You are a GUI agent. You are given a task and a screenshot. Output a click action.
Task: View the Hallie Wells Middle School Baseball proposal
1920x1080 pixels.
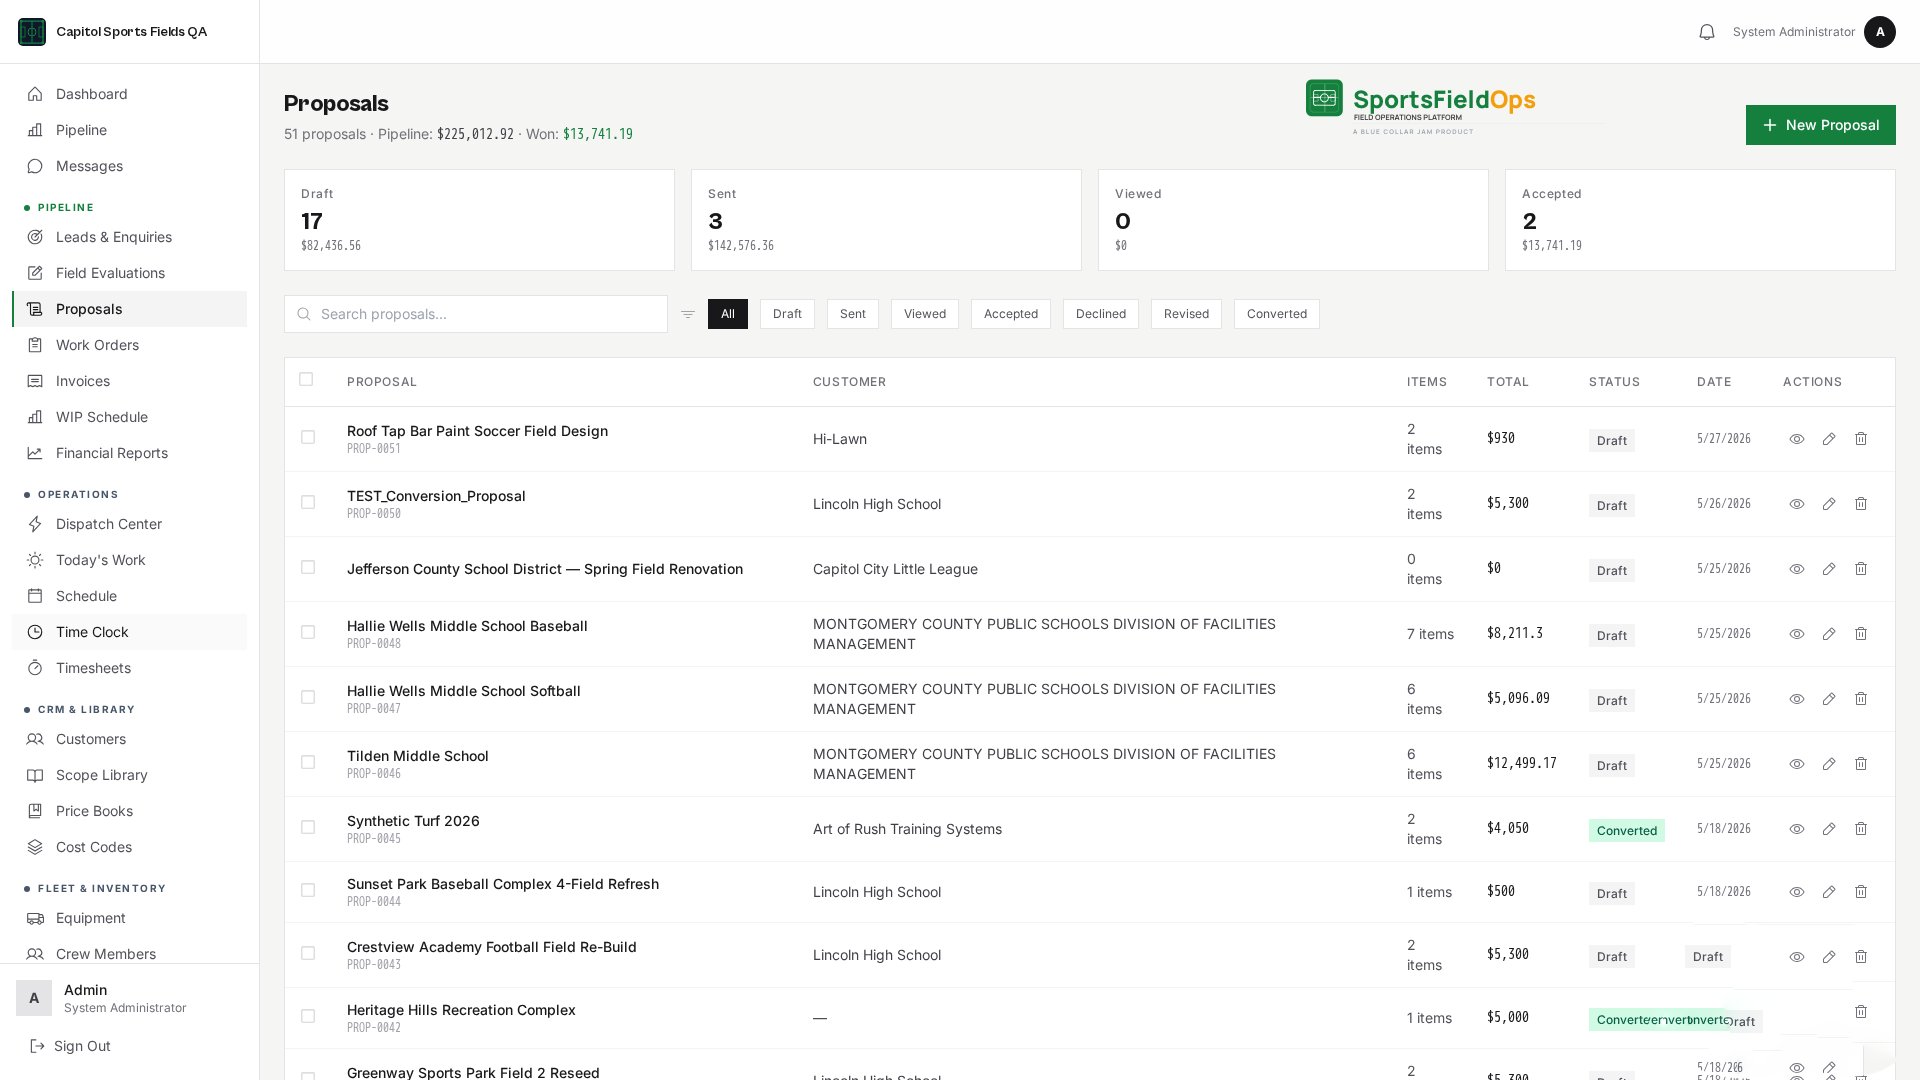pos(1797,634)
